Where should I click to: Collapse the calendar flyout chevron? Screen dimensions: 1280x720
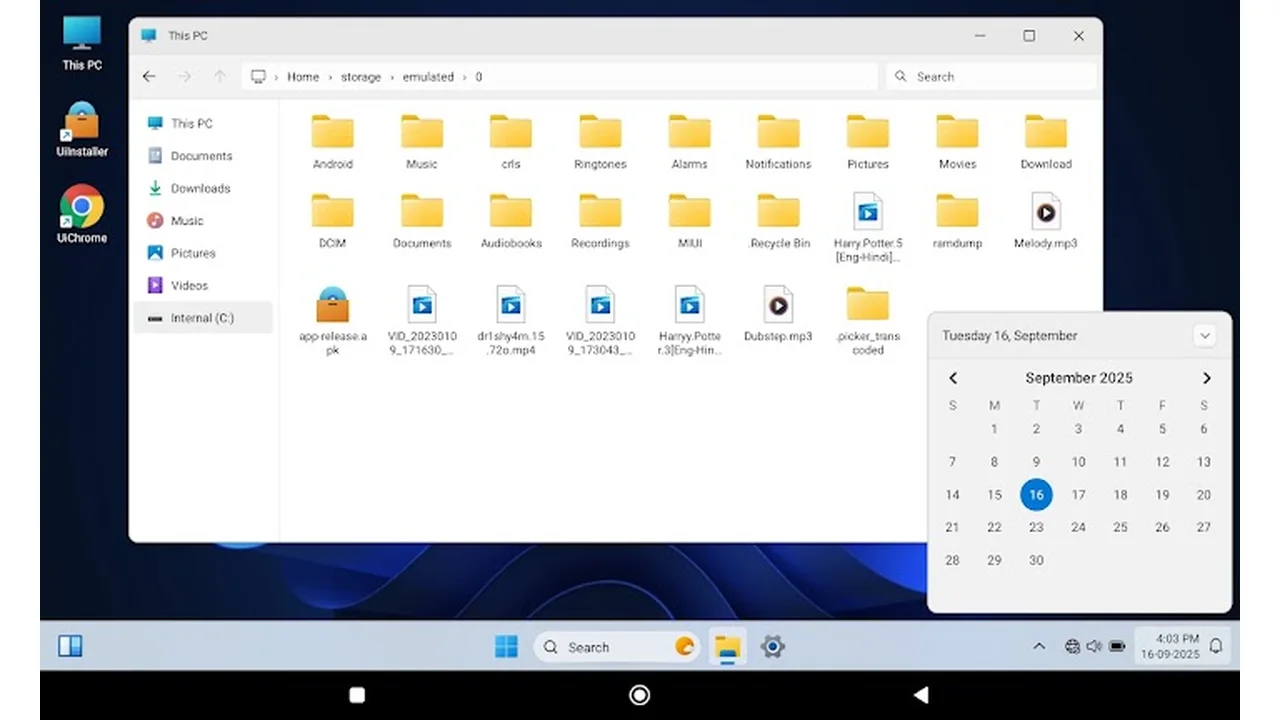pos(1204,336)
